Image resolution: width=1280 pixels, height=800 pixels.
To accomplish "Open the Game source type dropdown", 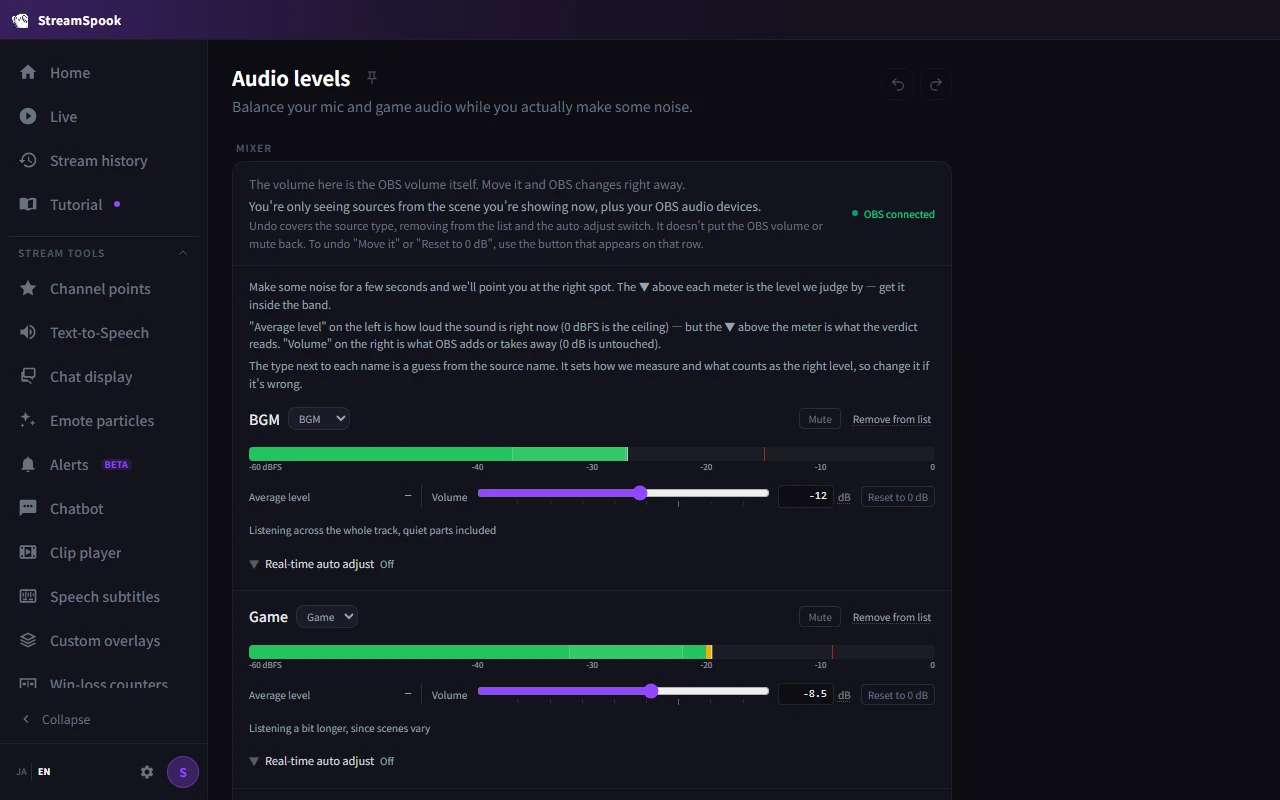I will pos(327,617).
